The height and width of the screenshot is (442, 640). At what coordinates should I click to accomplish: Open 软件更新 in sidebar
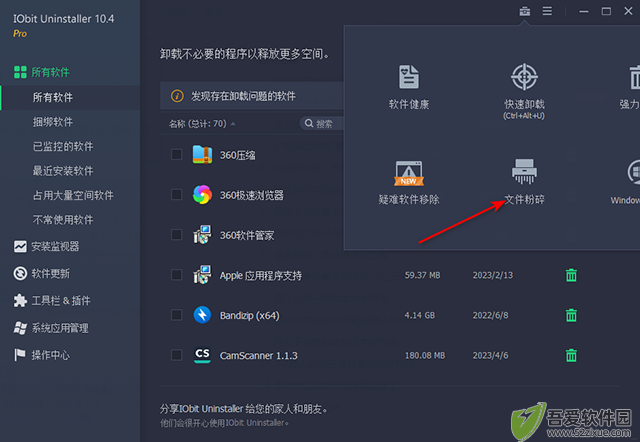pyautogui.click(x=42, y=273)
